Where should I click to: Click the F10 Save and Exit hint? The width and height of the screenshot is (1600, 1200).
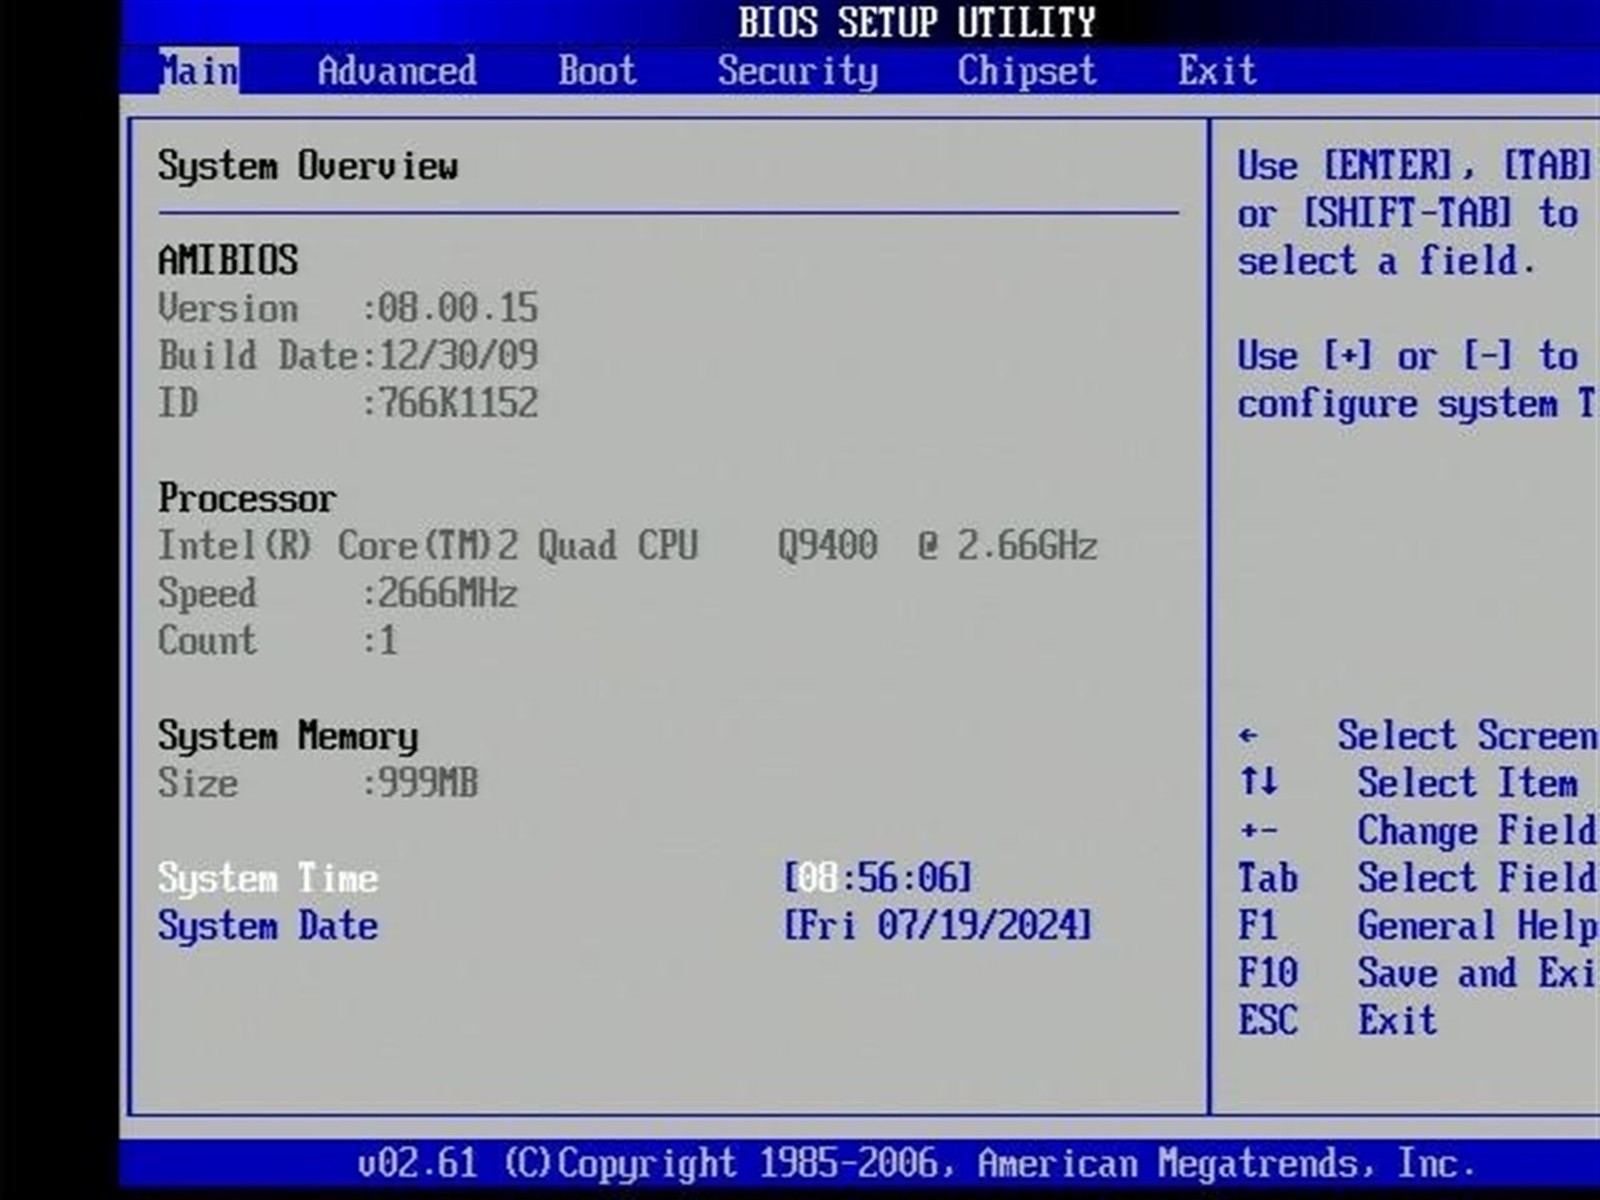click(1418, 973)
